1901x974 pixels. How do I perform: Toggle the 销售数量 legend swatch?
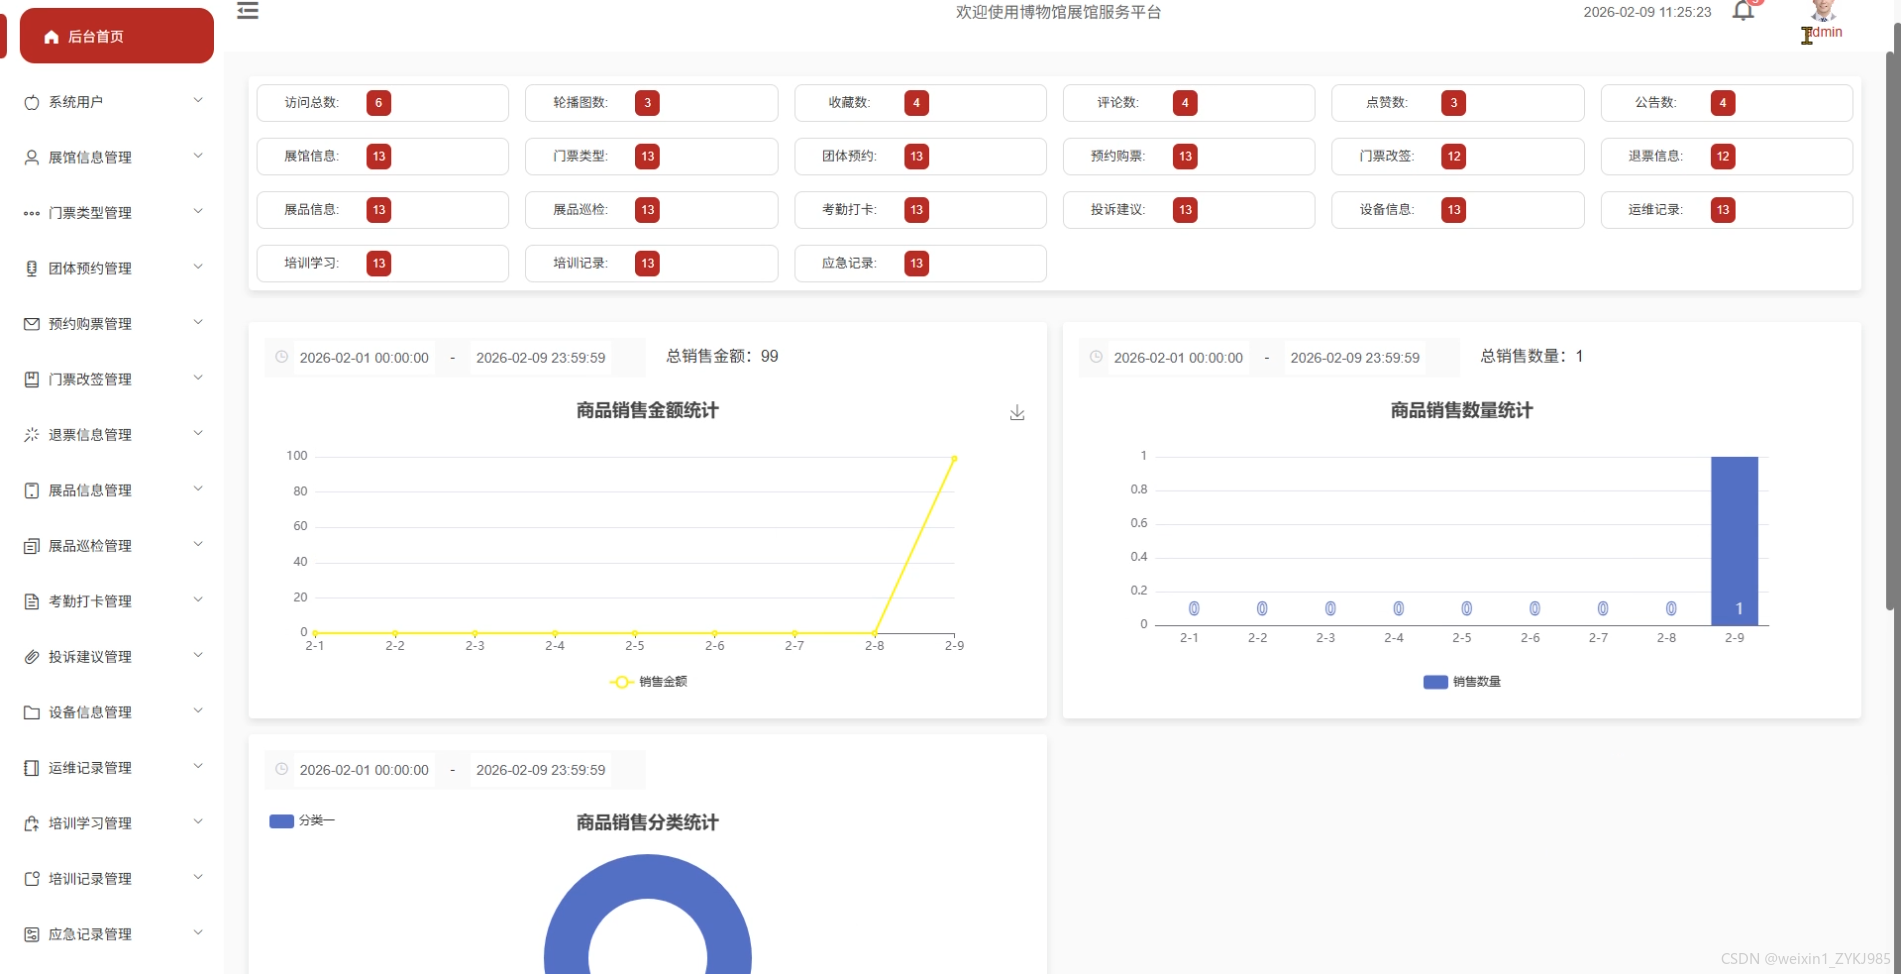coord(1435,682)
